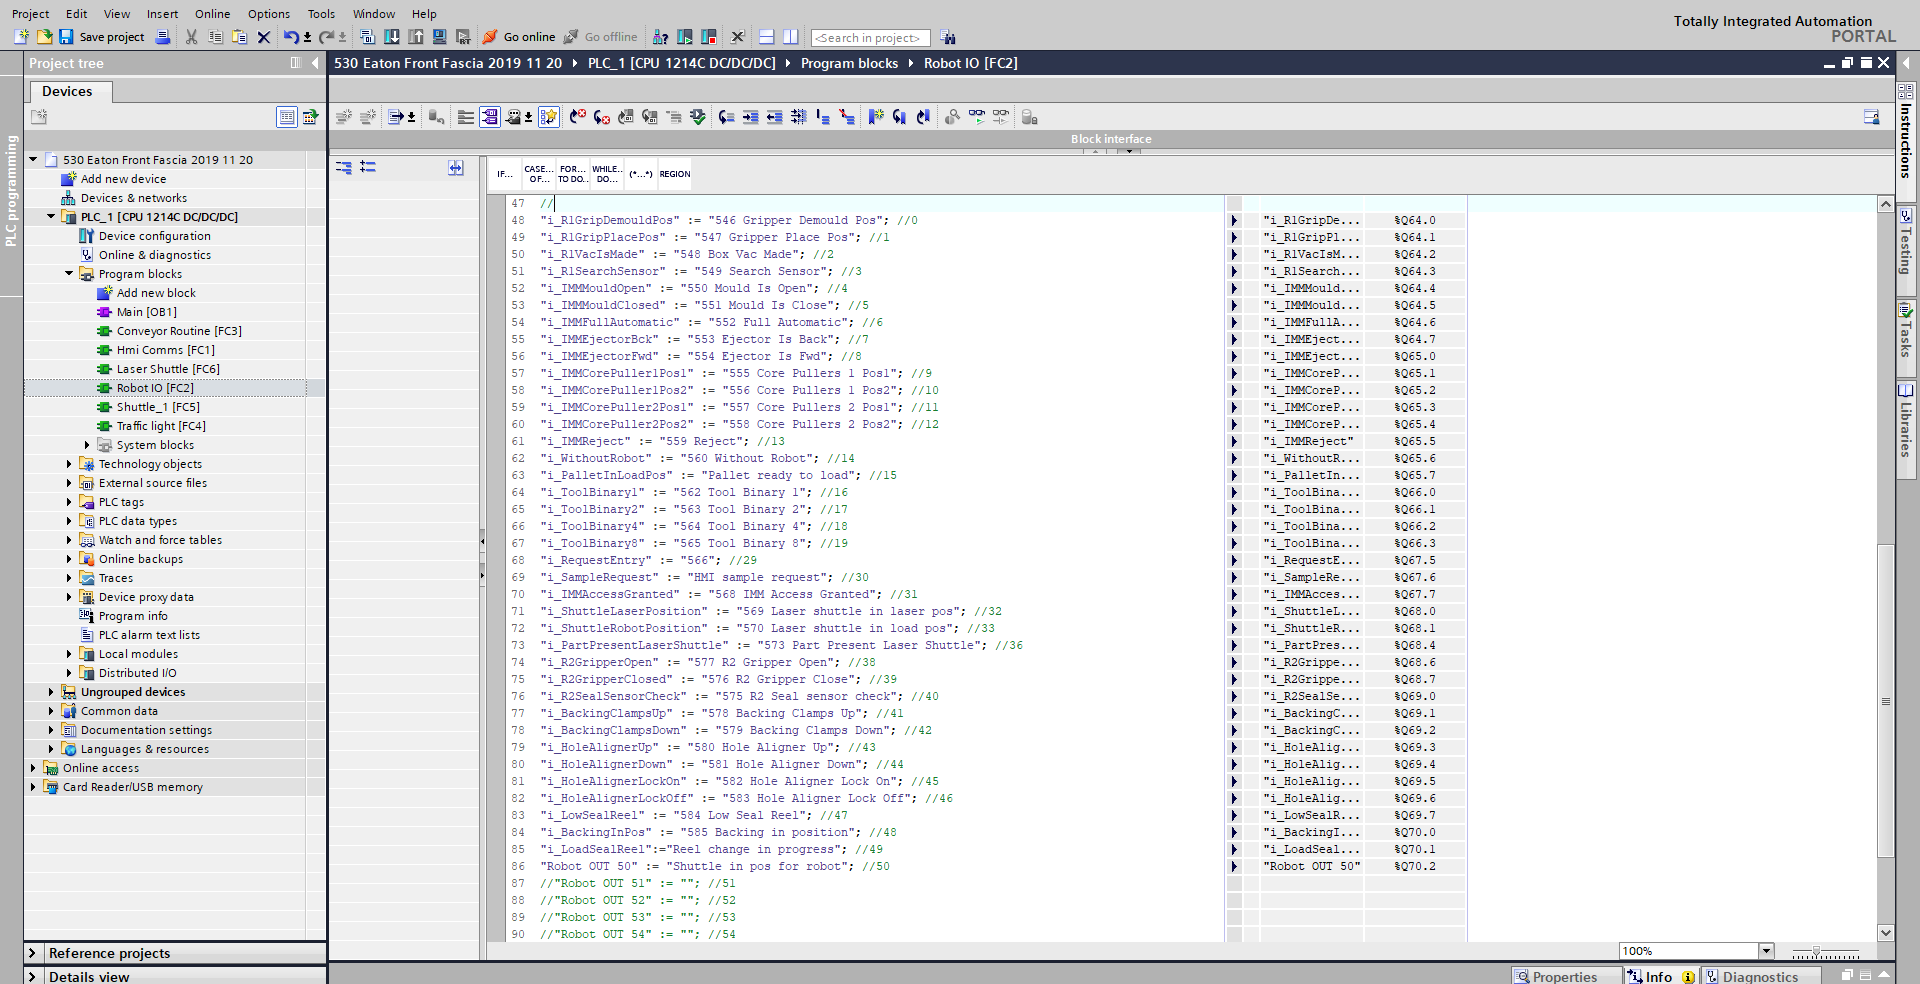Image resolution: width=1920 pixels, height=984 pixels.
Task: Insert a REGION code template
Action: click(x=674, y=174)
